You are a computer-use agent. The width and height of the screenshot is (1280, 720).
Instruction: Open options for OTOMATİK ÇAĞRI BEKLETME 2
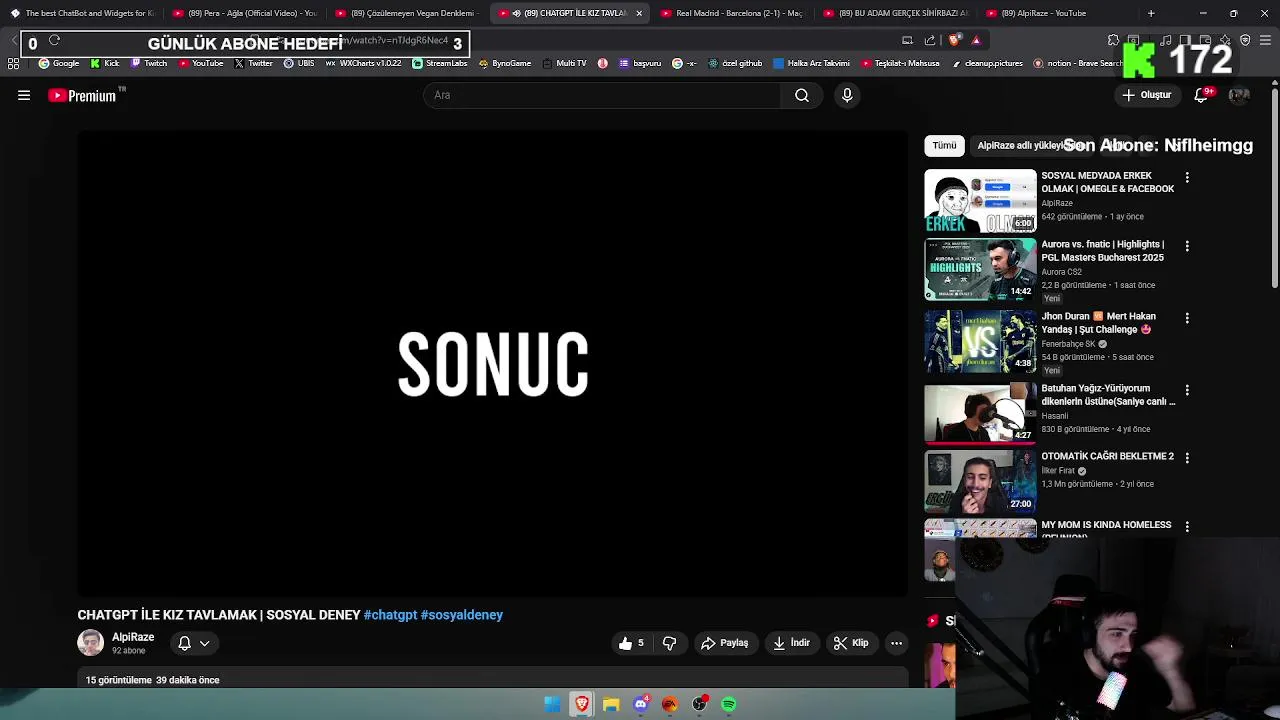(1187, 457)
